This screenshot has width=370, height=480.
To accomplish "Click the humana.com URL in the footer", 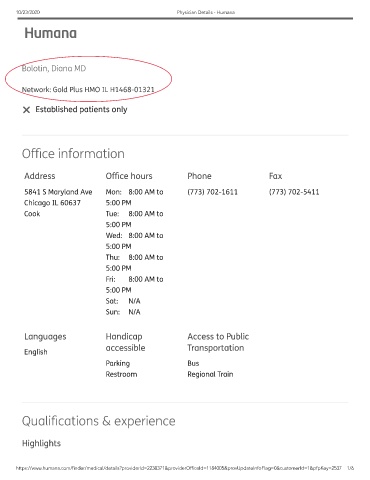I will pos(179,468).
